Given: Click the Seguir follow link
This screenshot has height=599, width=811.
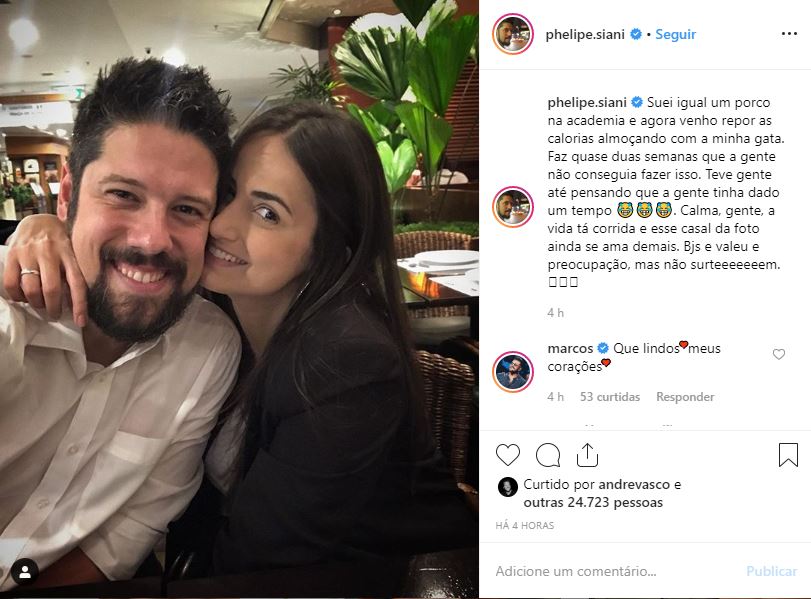Looking at the screenshot, I should [675, 34].
